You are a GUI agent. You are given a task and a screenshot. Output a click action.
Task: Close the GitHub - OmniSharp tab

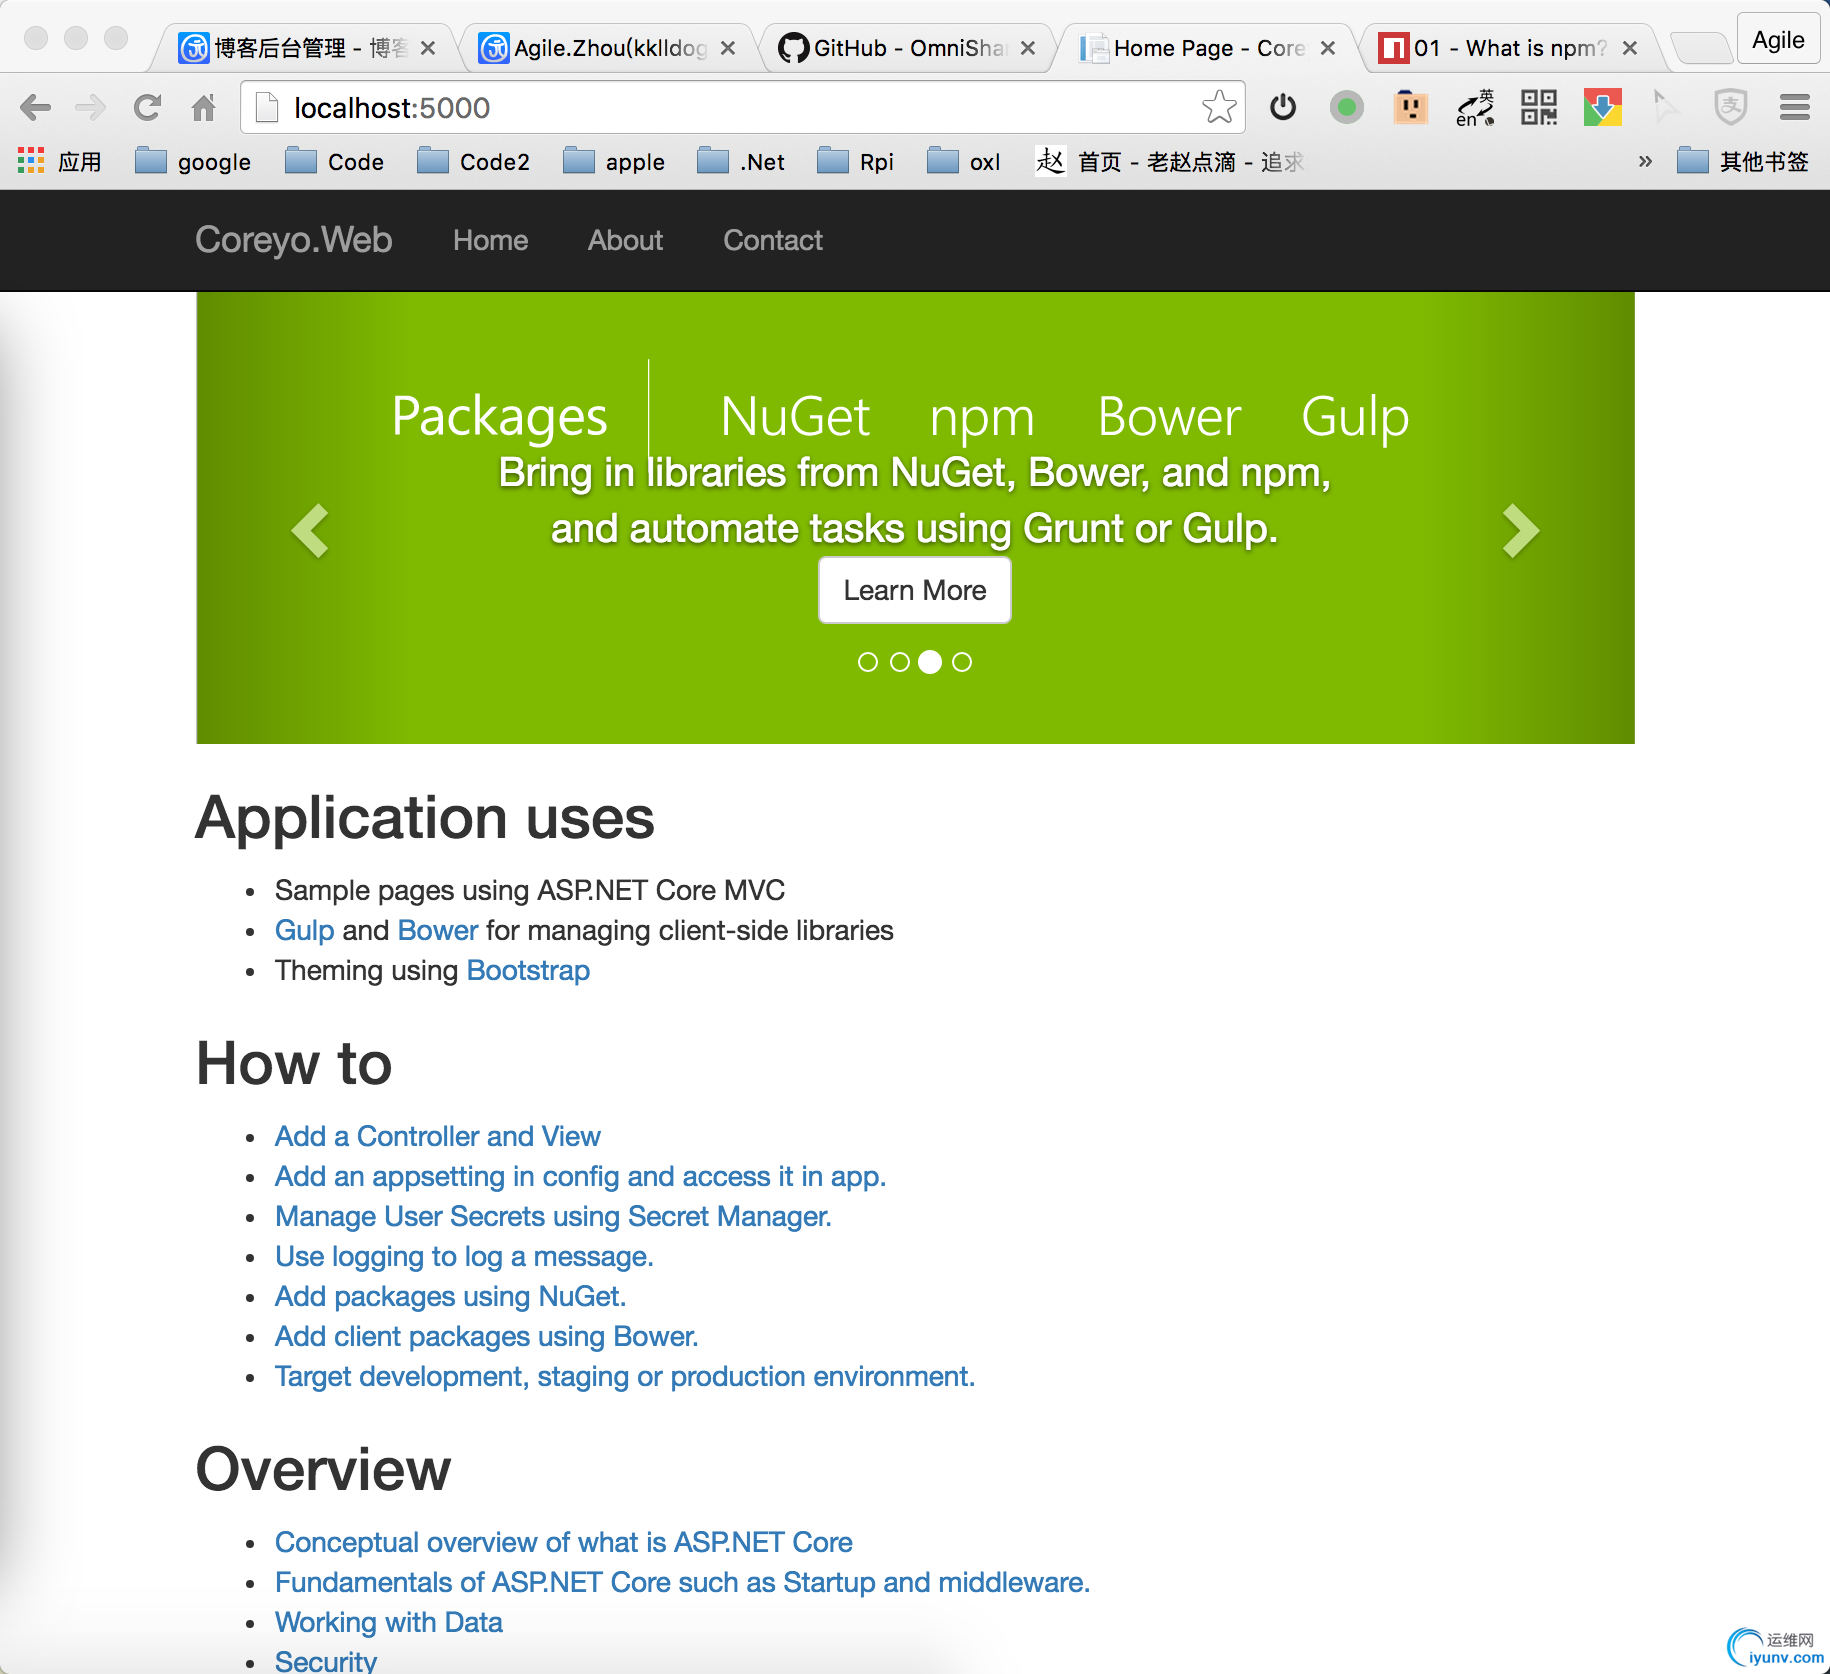1028,48
